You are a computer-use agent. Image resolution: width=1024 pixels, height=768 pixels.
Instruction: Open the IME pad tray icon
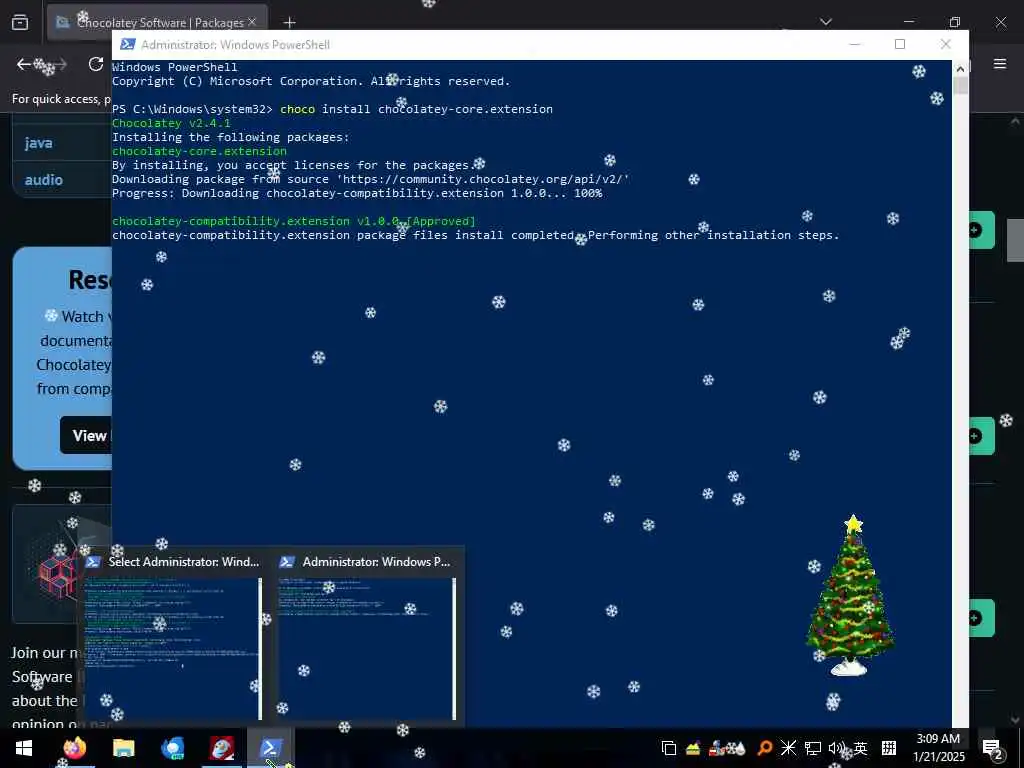pos(889,748)
